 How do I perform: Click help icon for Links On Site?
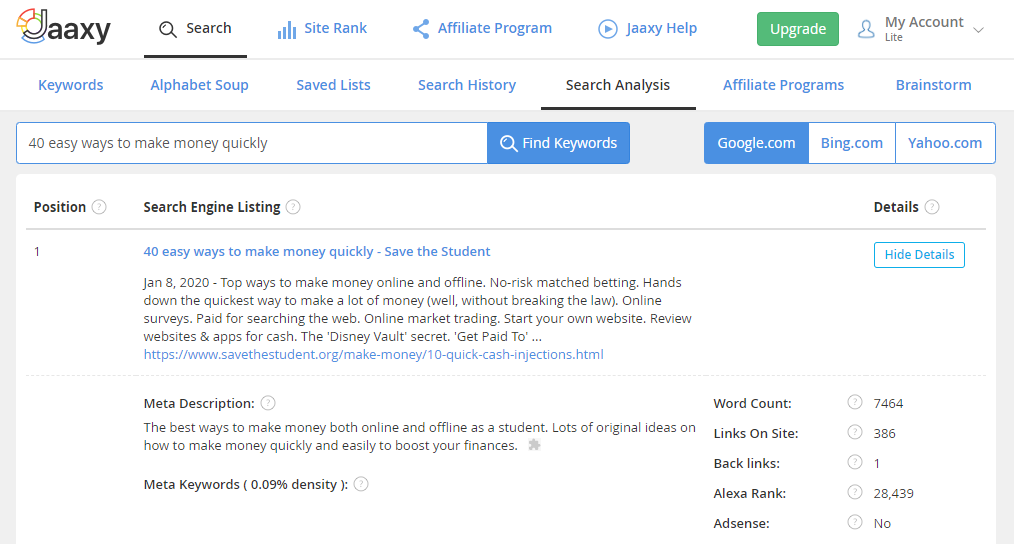click(x=855, y=432)
